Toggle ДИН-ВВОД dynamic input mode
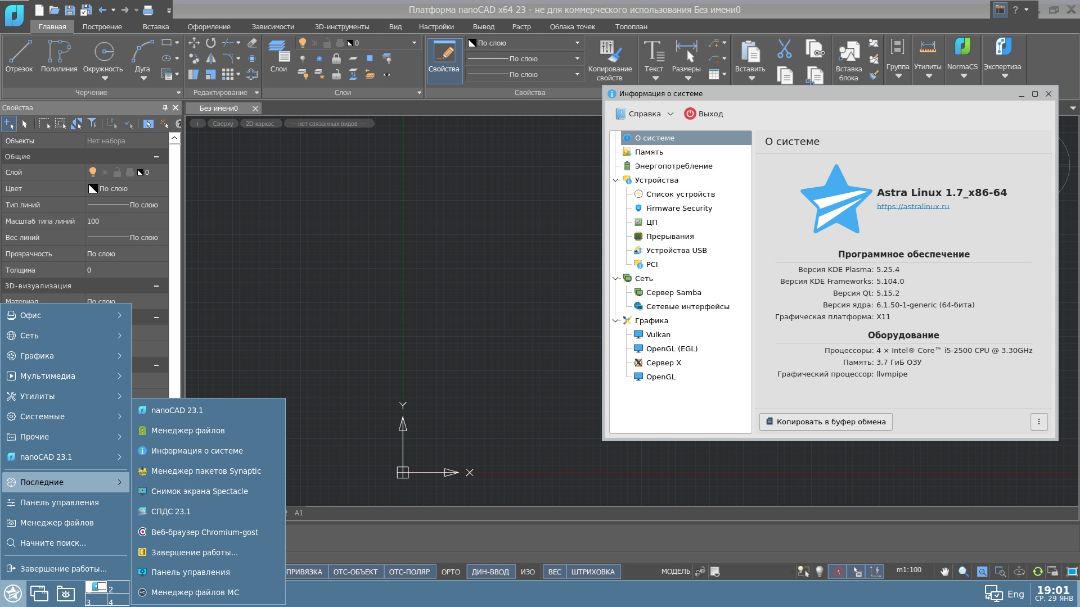 [x=490, y=572]
